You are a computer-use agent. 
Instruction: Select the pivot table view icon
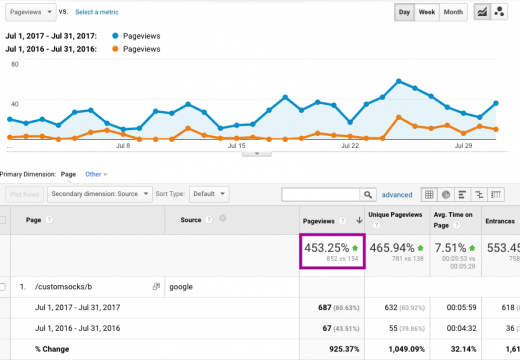pos(496,194)
